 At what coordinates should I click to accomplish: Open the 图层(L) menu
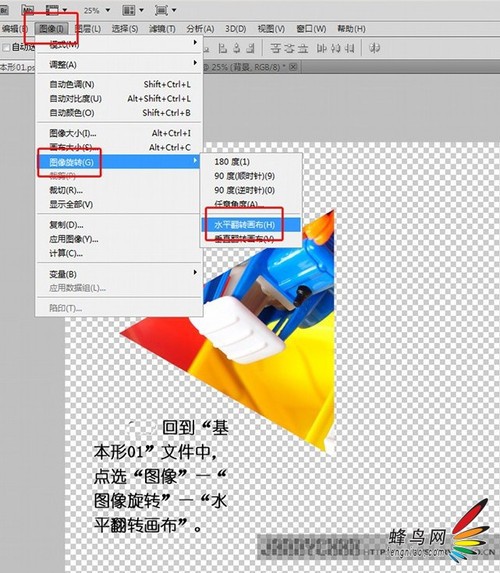88,29
